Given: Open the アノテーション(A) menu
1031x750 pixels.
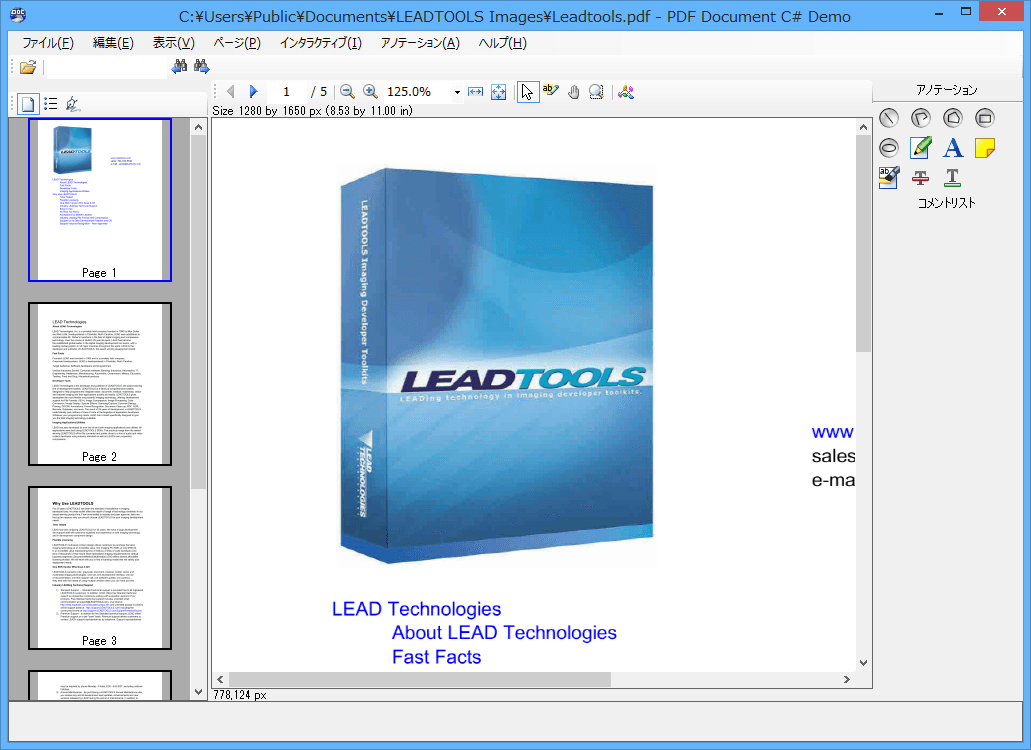Looking at the screenshot, I should [x=420, y=43].
